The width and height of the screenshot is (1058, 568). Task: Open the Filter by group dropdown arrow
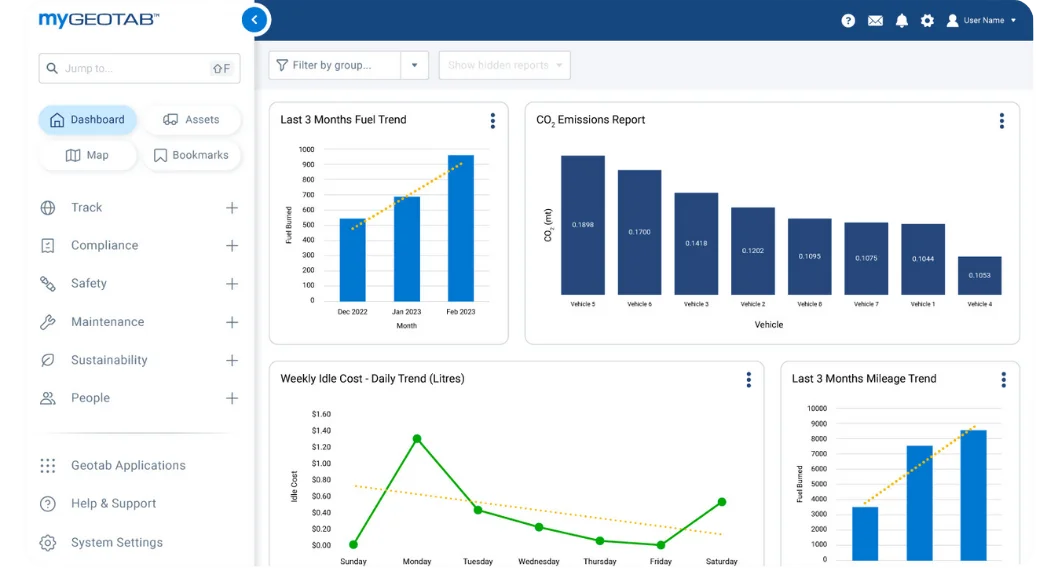(414, 66)
